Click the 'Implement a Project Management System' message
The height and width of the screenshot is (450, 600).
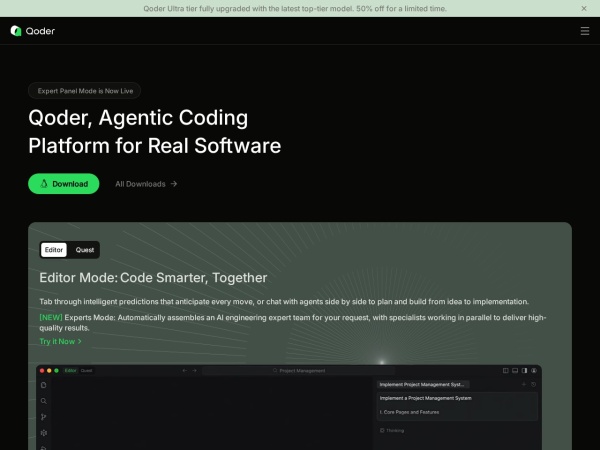pos(426,398)
